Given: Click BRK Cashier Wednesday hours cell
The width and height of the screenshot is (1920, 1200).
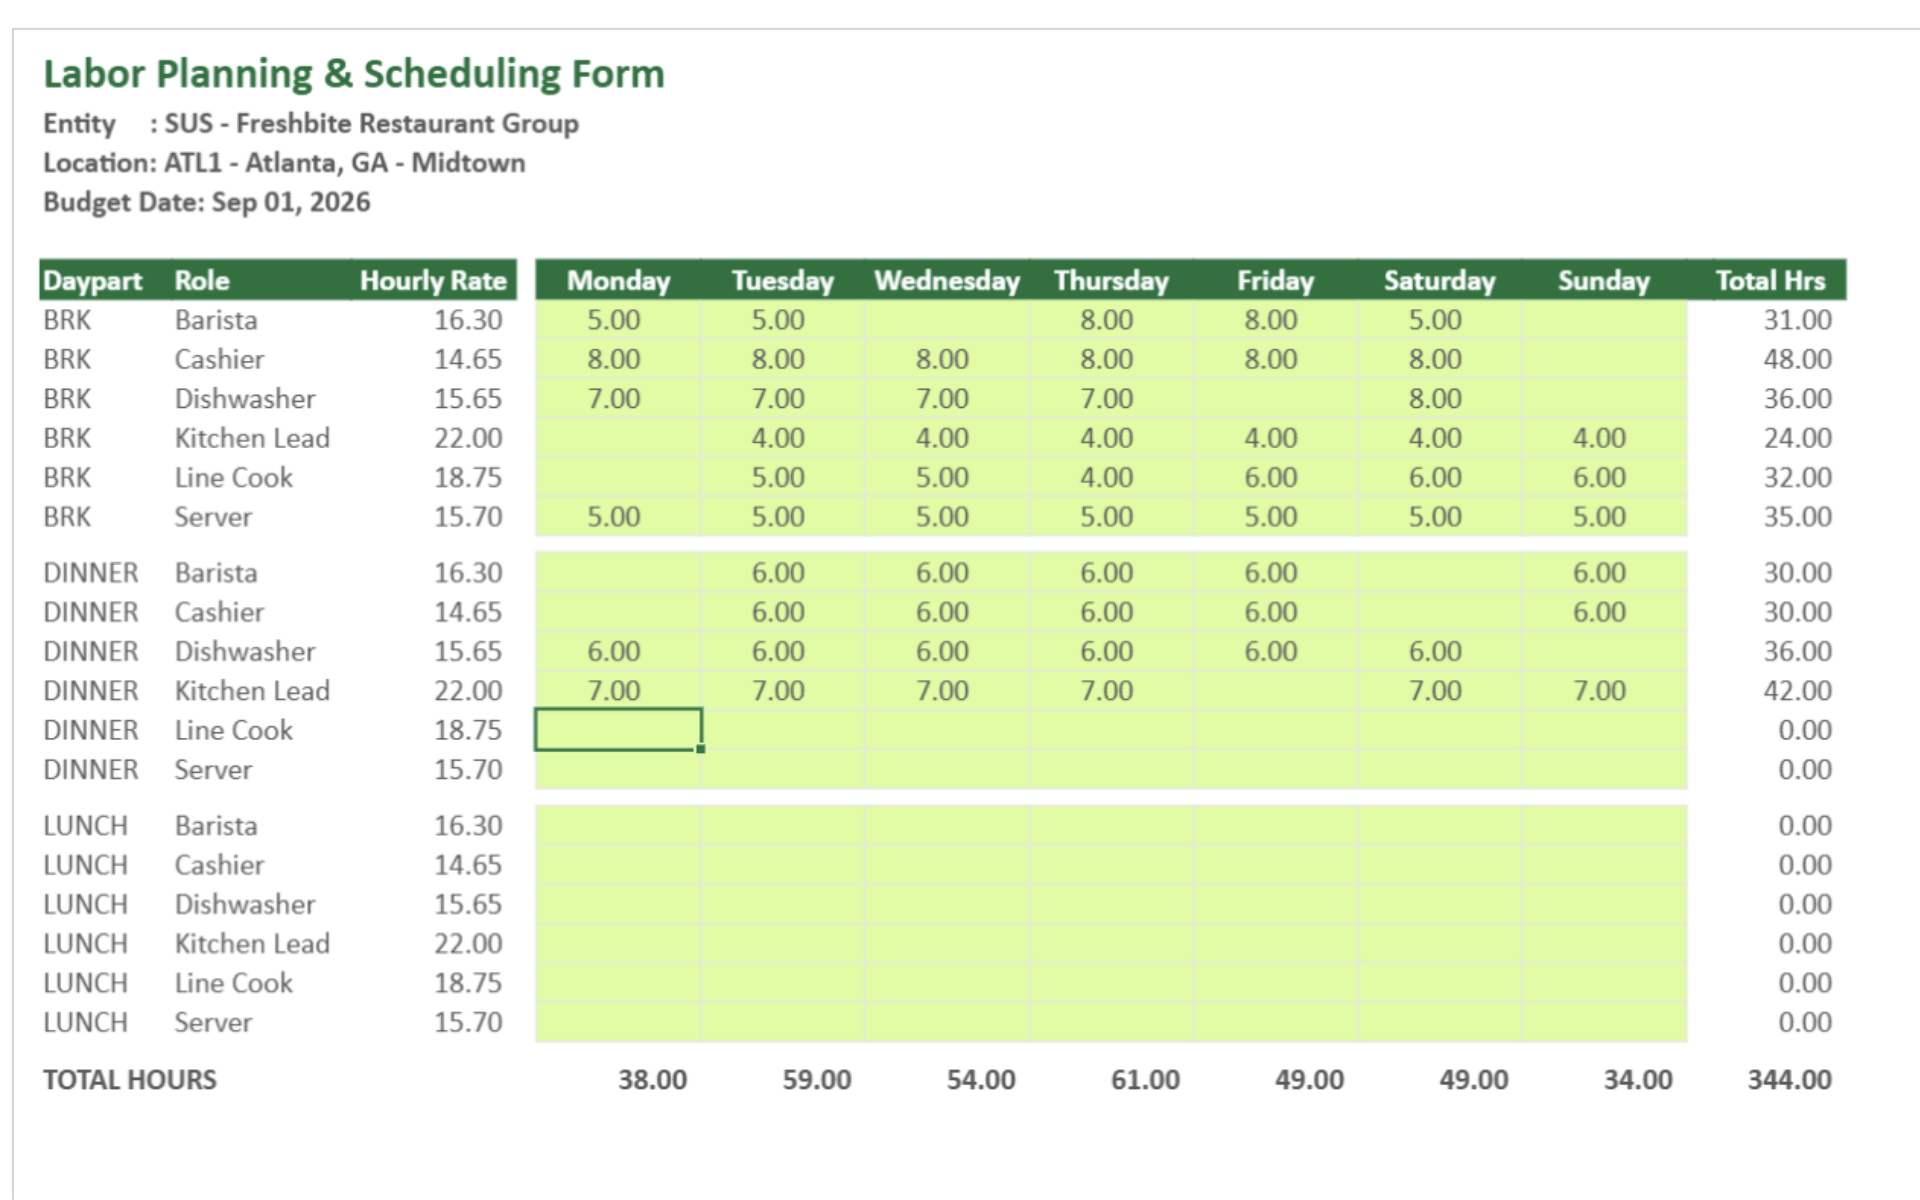Looking at the screenshot, I should coord(942,359).
